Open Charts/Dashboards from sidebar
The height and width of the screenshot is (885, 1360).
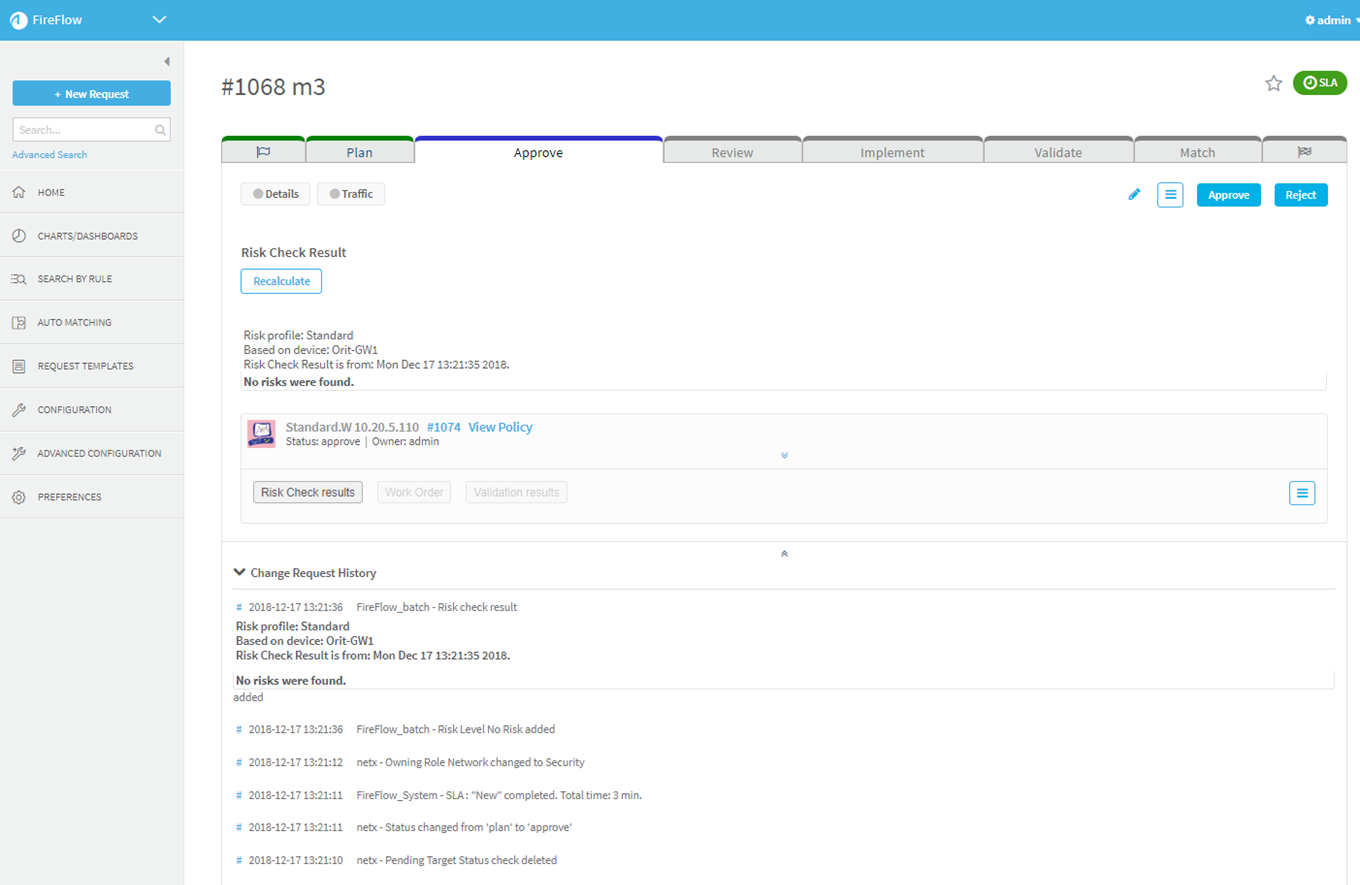pos(88,236)
